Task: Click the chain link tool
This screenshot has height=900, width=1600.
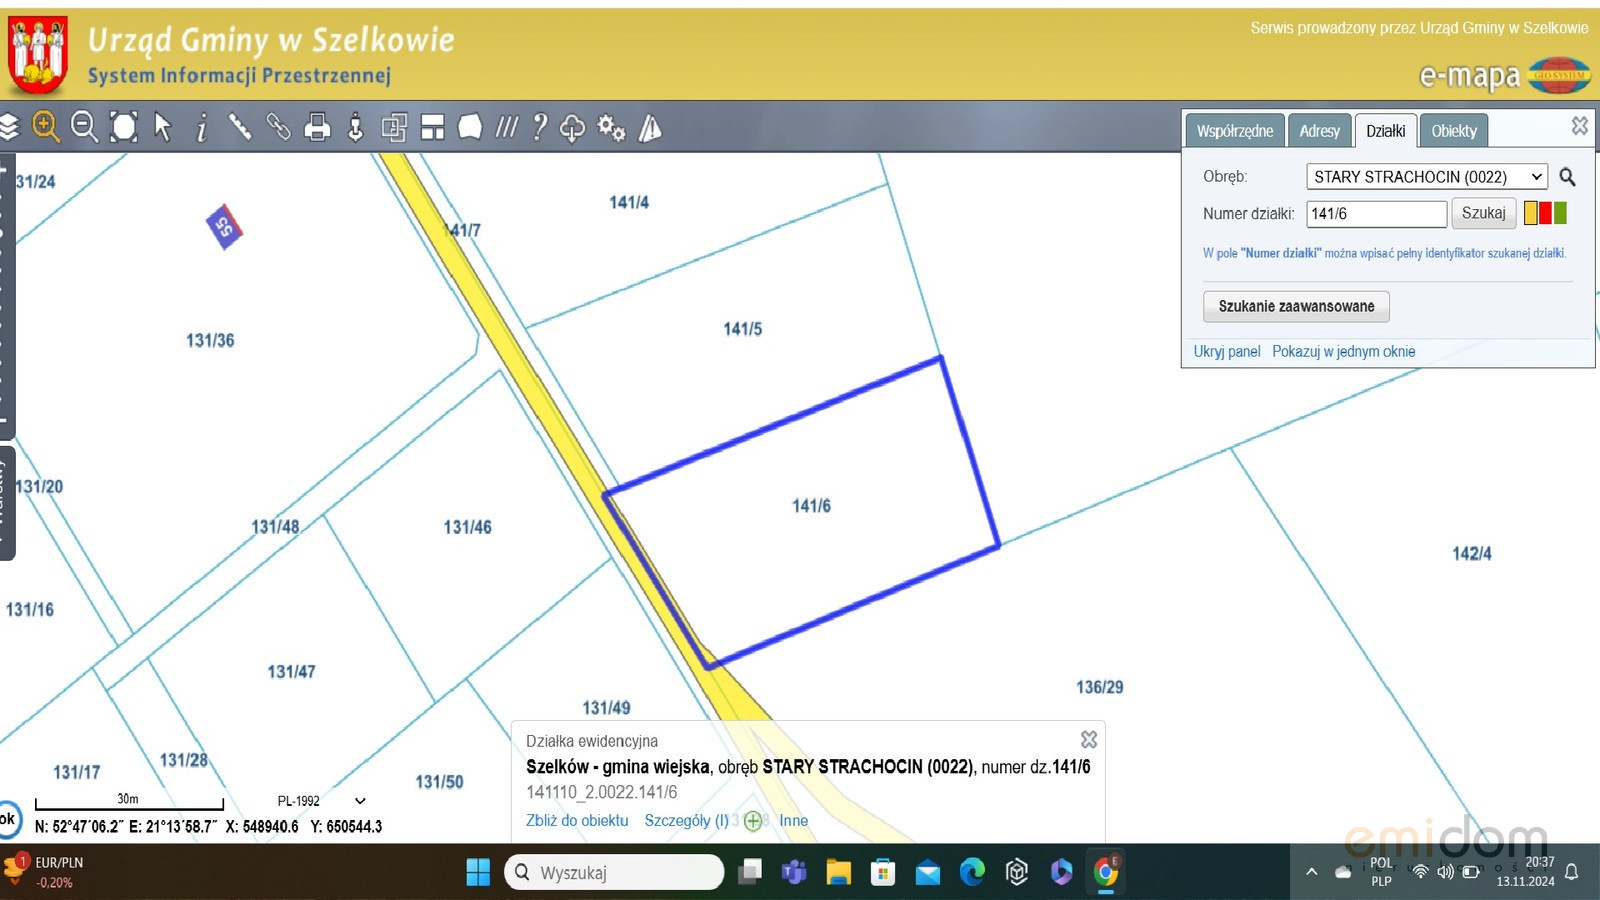Action: [278, 127]
